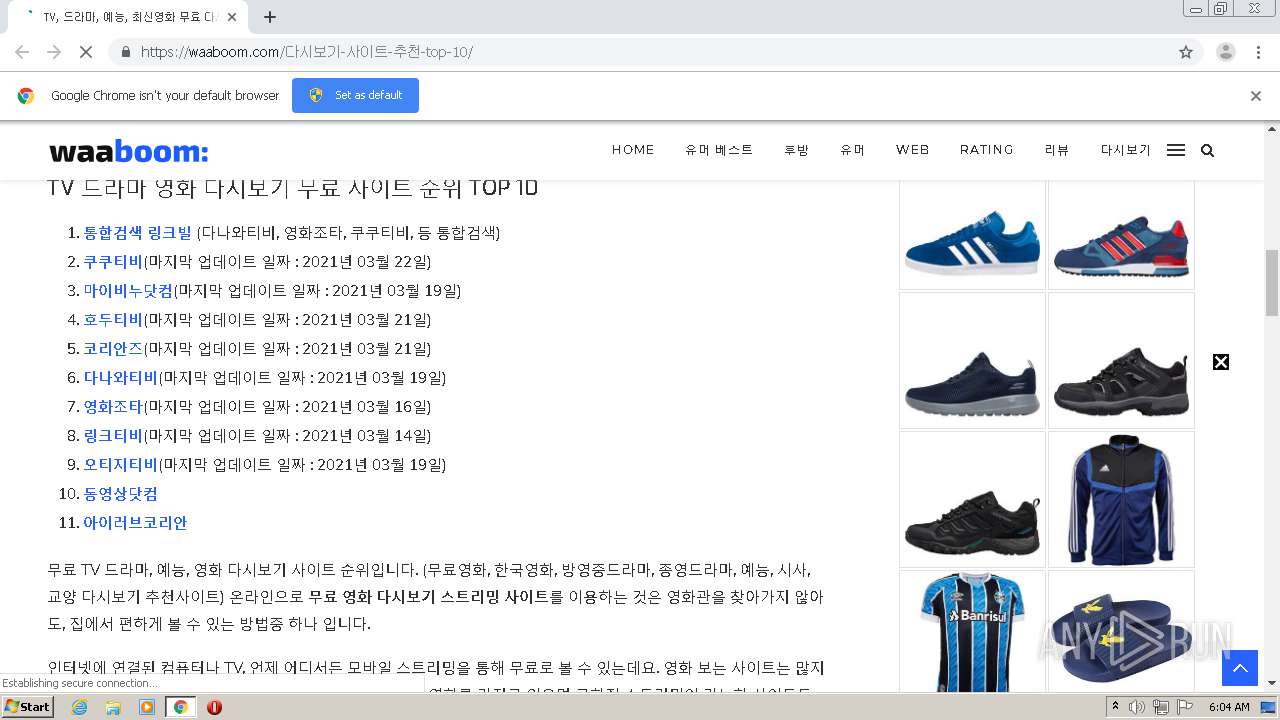Screen dimensions: 1280x720
Task: Open network status tray icon
Action: point(1161,707)
